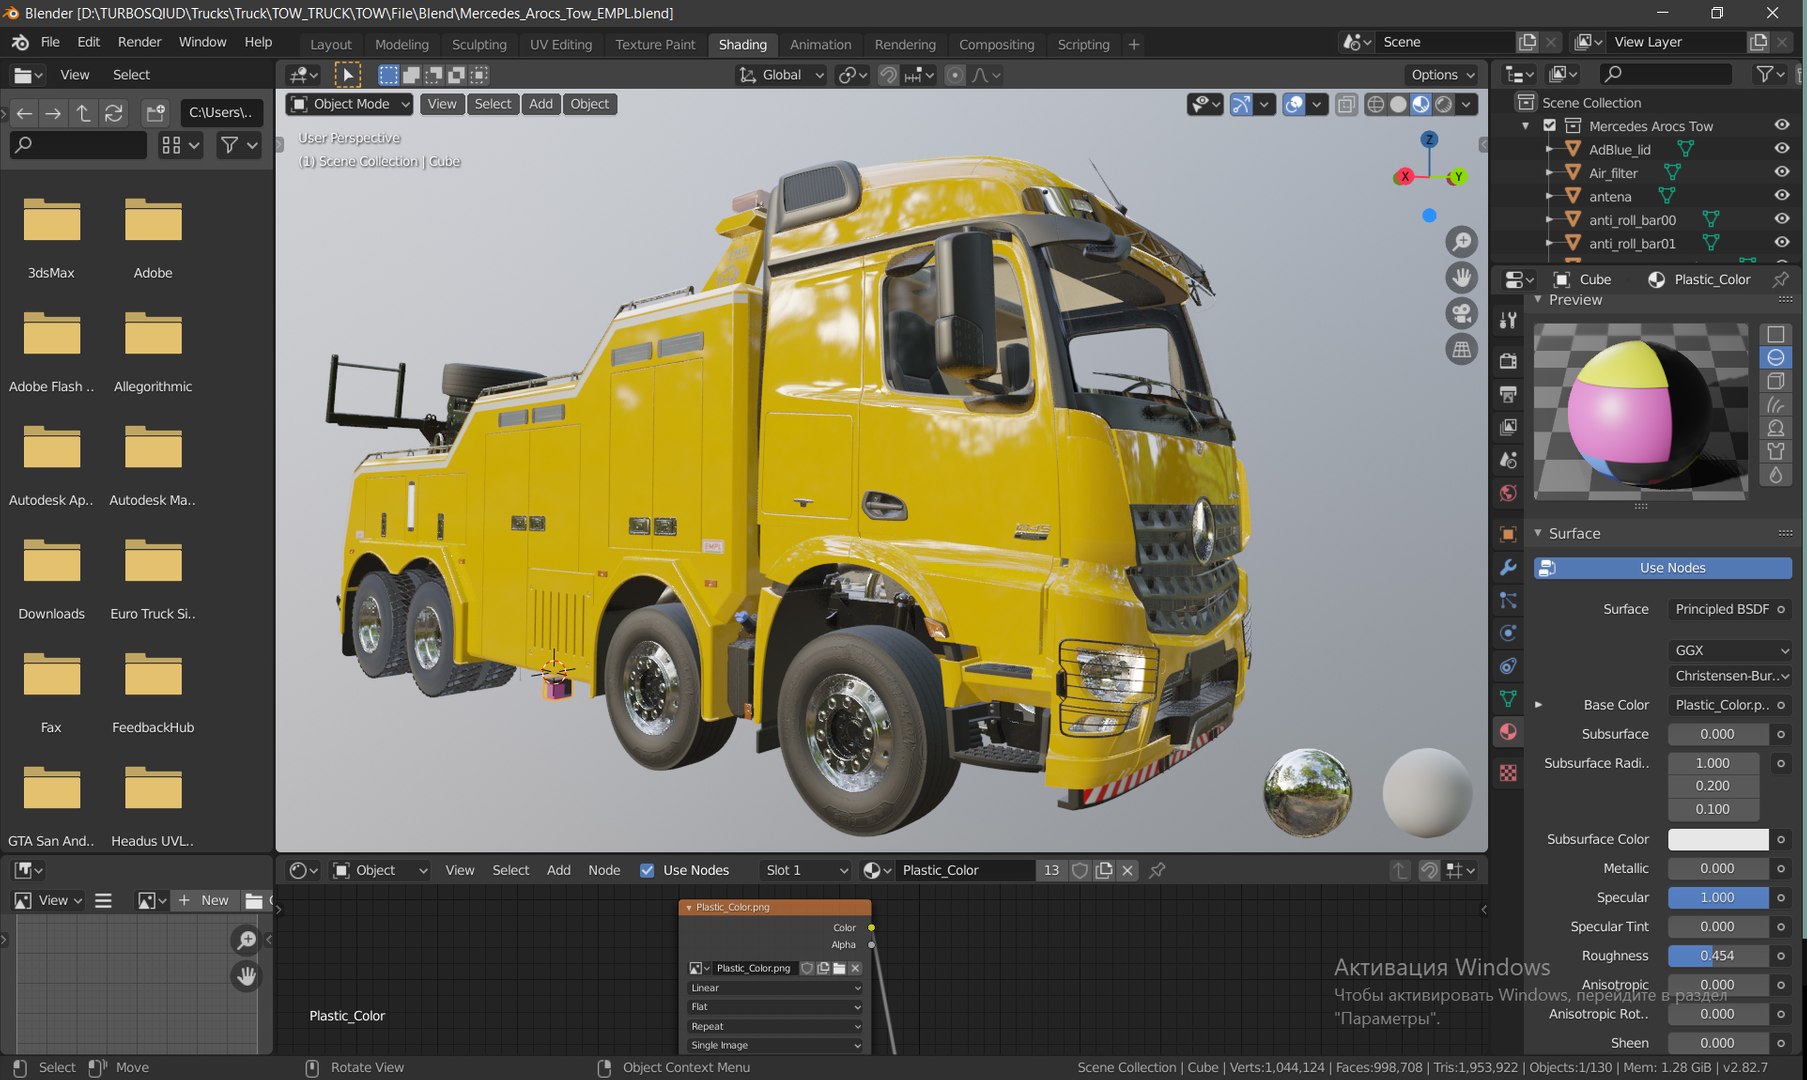
Task: Click the file browser refresh icon
Action: pos(114,113)
